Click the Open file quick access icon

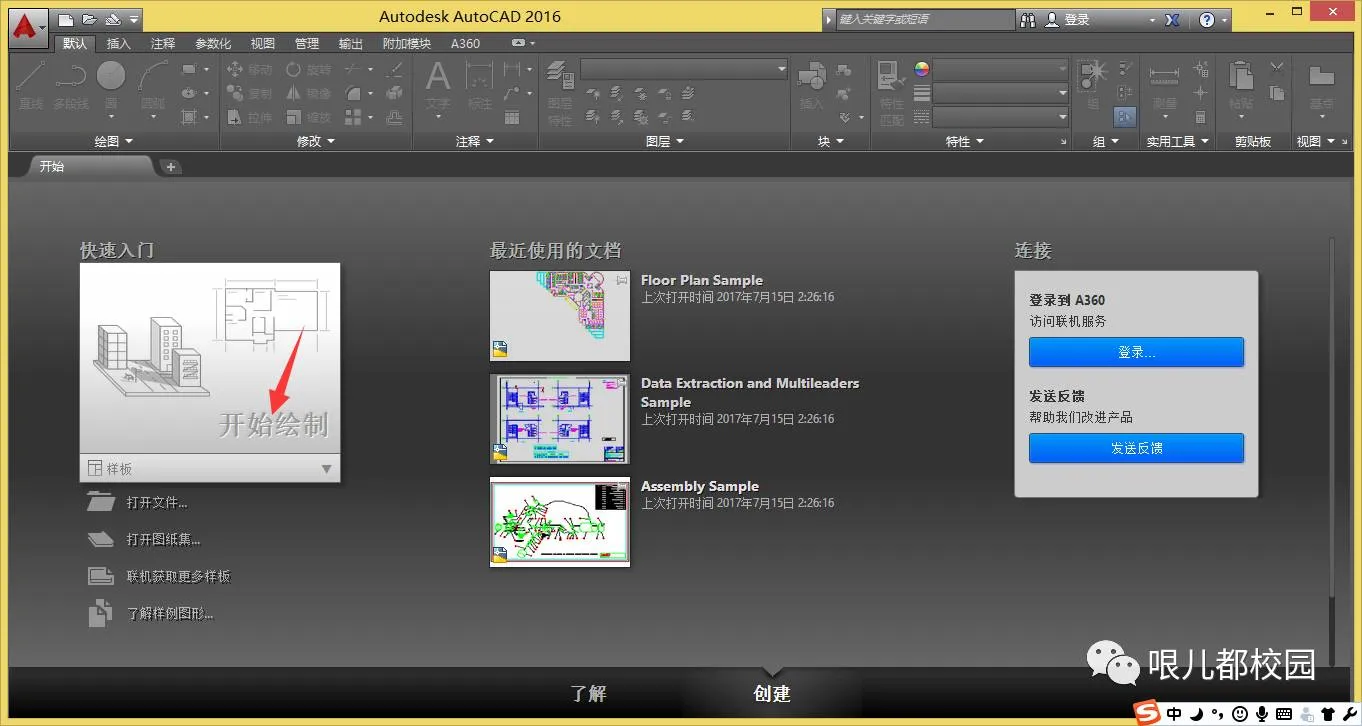(x=89, y=19)
